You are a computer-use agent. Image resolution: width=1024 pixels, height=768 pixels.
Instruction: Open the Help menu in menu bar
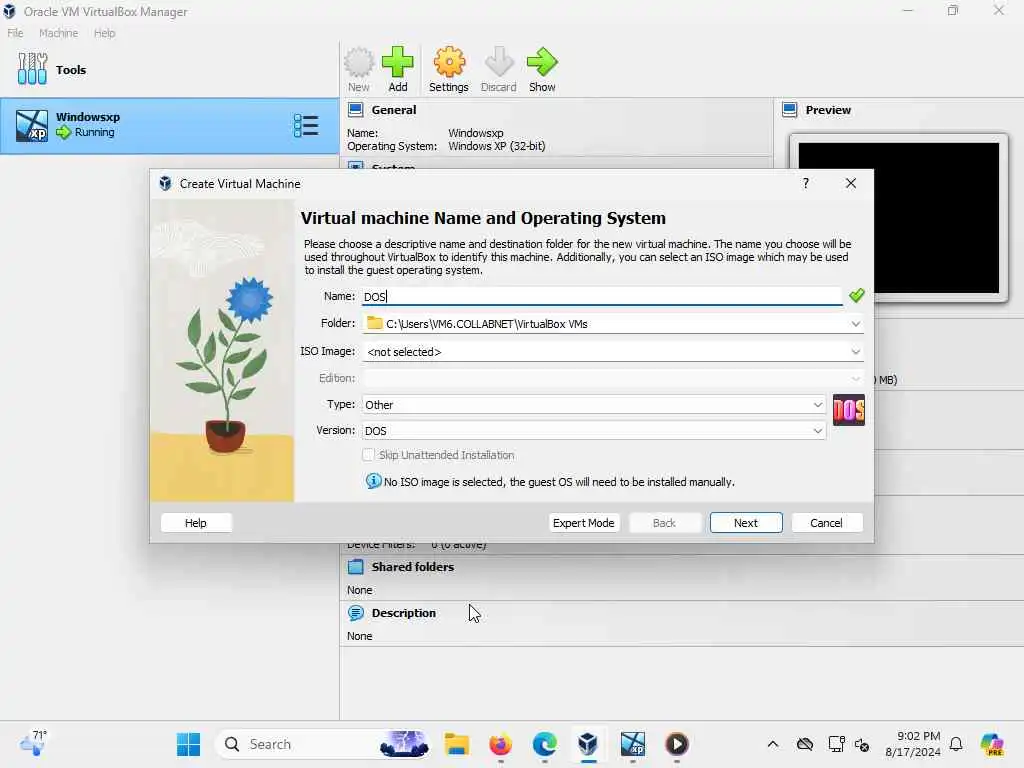point(104,33)
